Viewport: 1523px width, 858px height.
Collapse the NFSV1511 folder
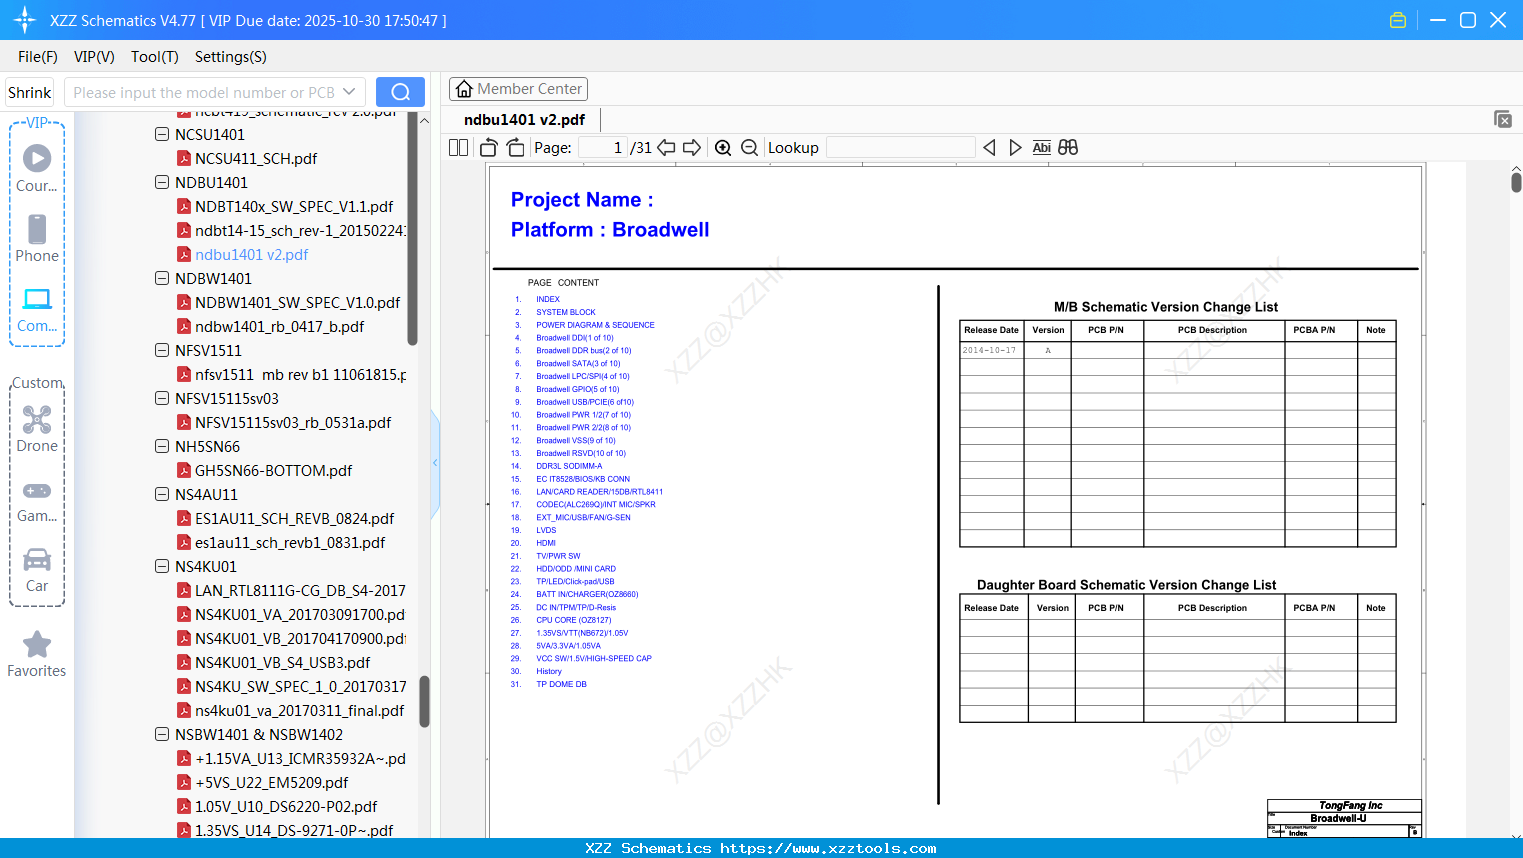point(162,350)
